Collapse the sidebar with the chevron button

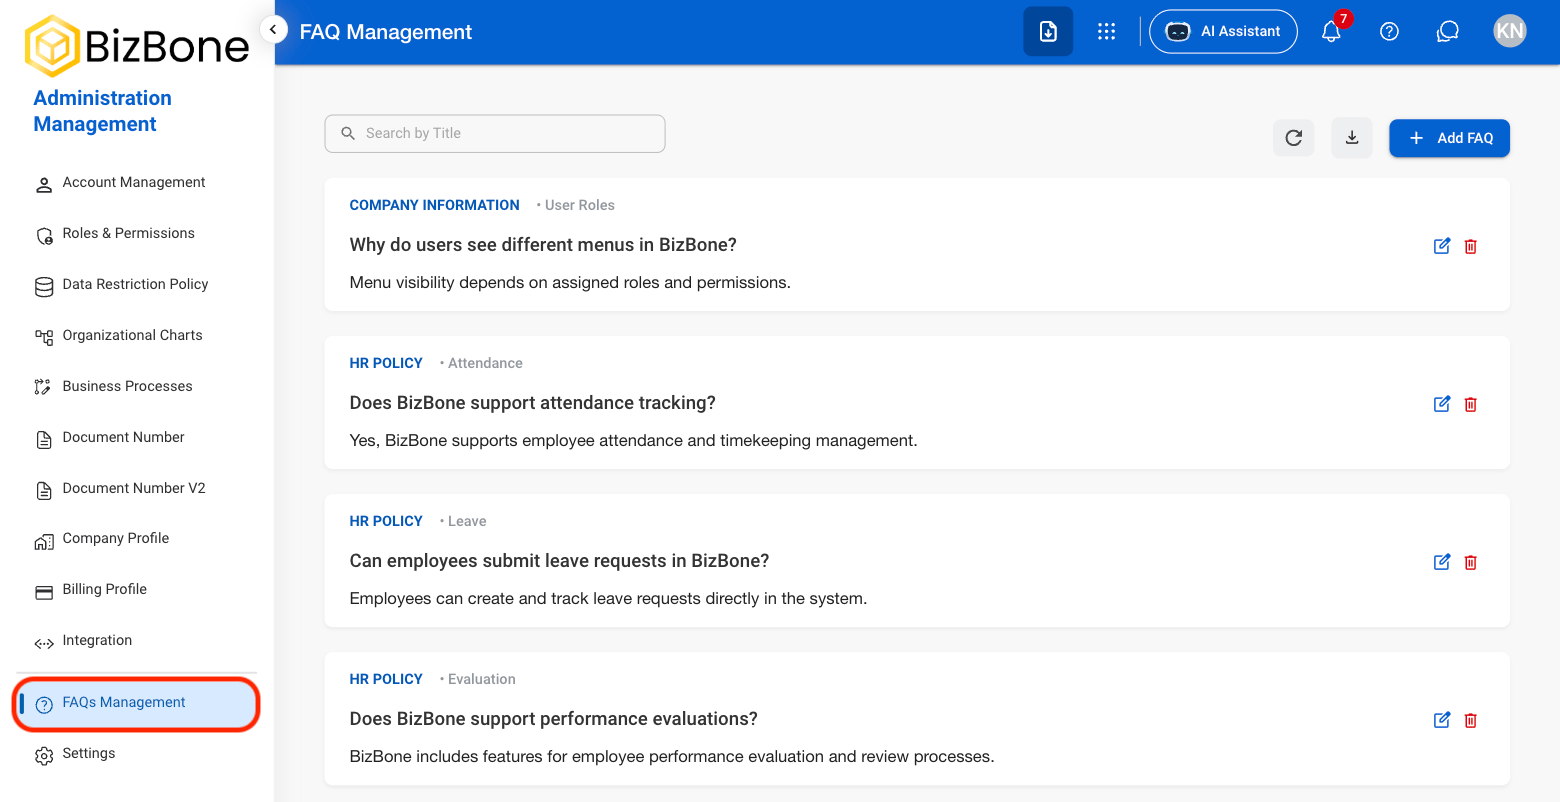(x=273, y=30)
